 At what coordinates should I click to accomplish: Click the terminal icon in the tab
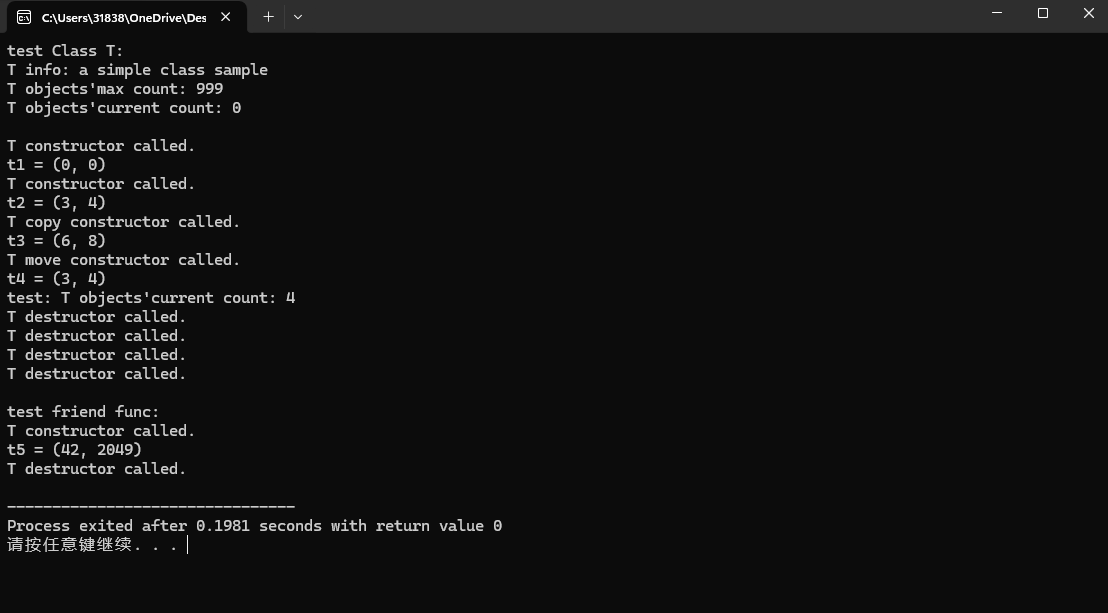(24, 18)
